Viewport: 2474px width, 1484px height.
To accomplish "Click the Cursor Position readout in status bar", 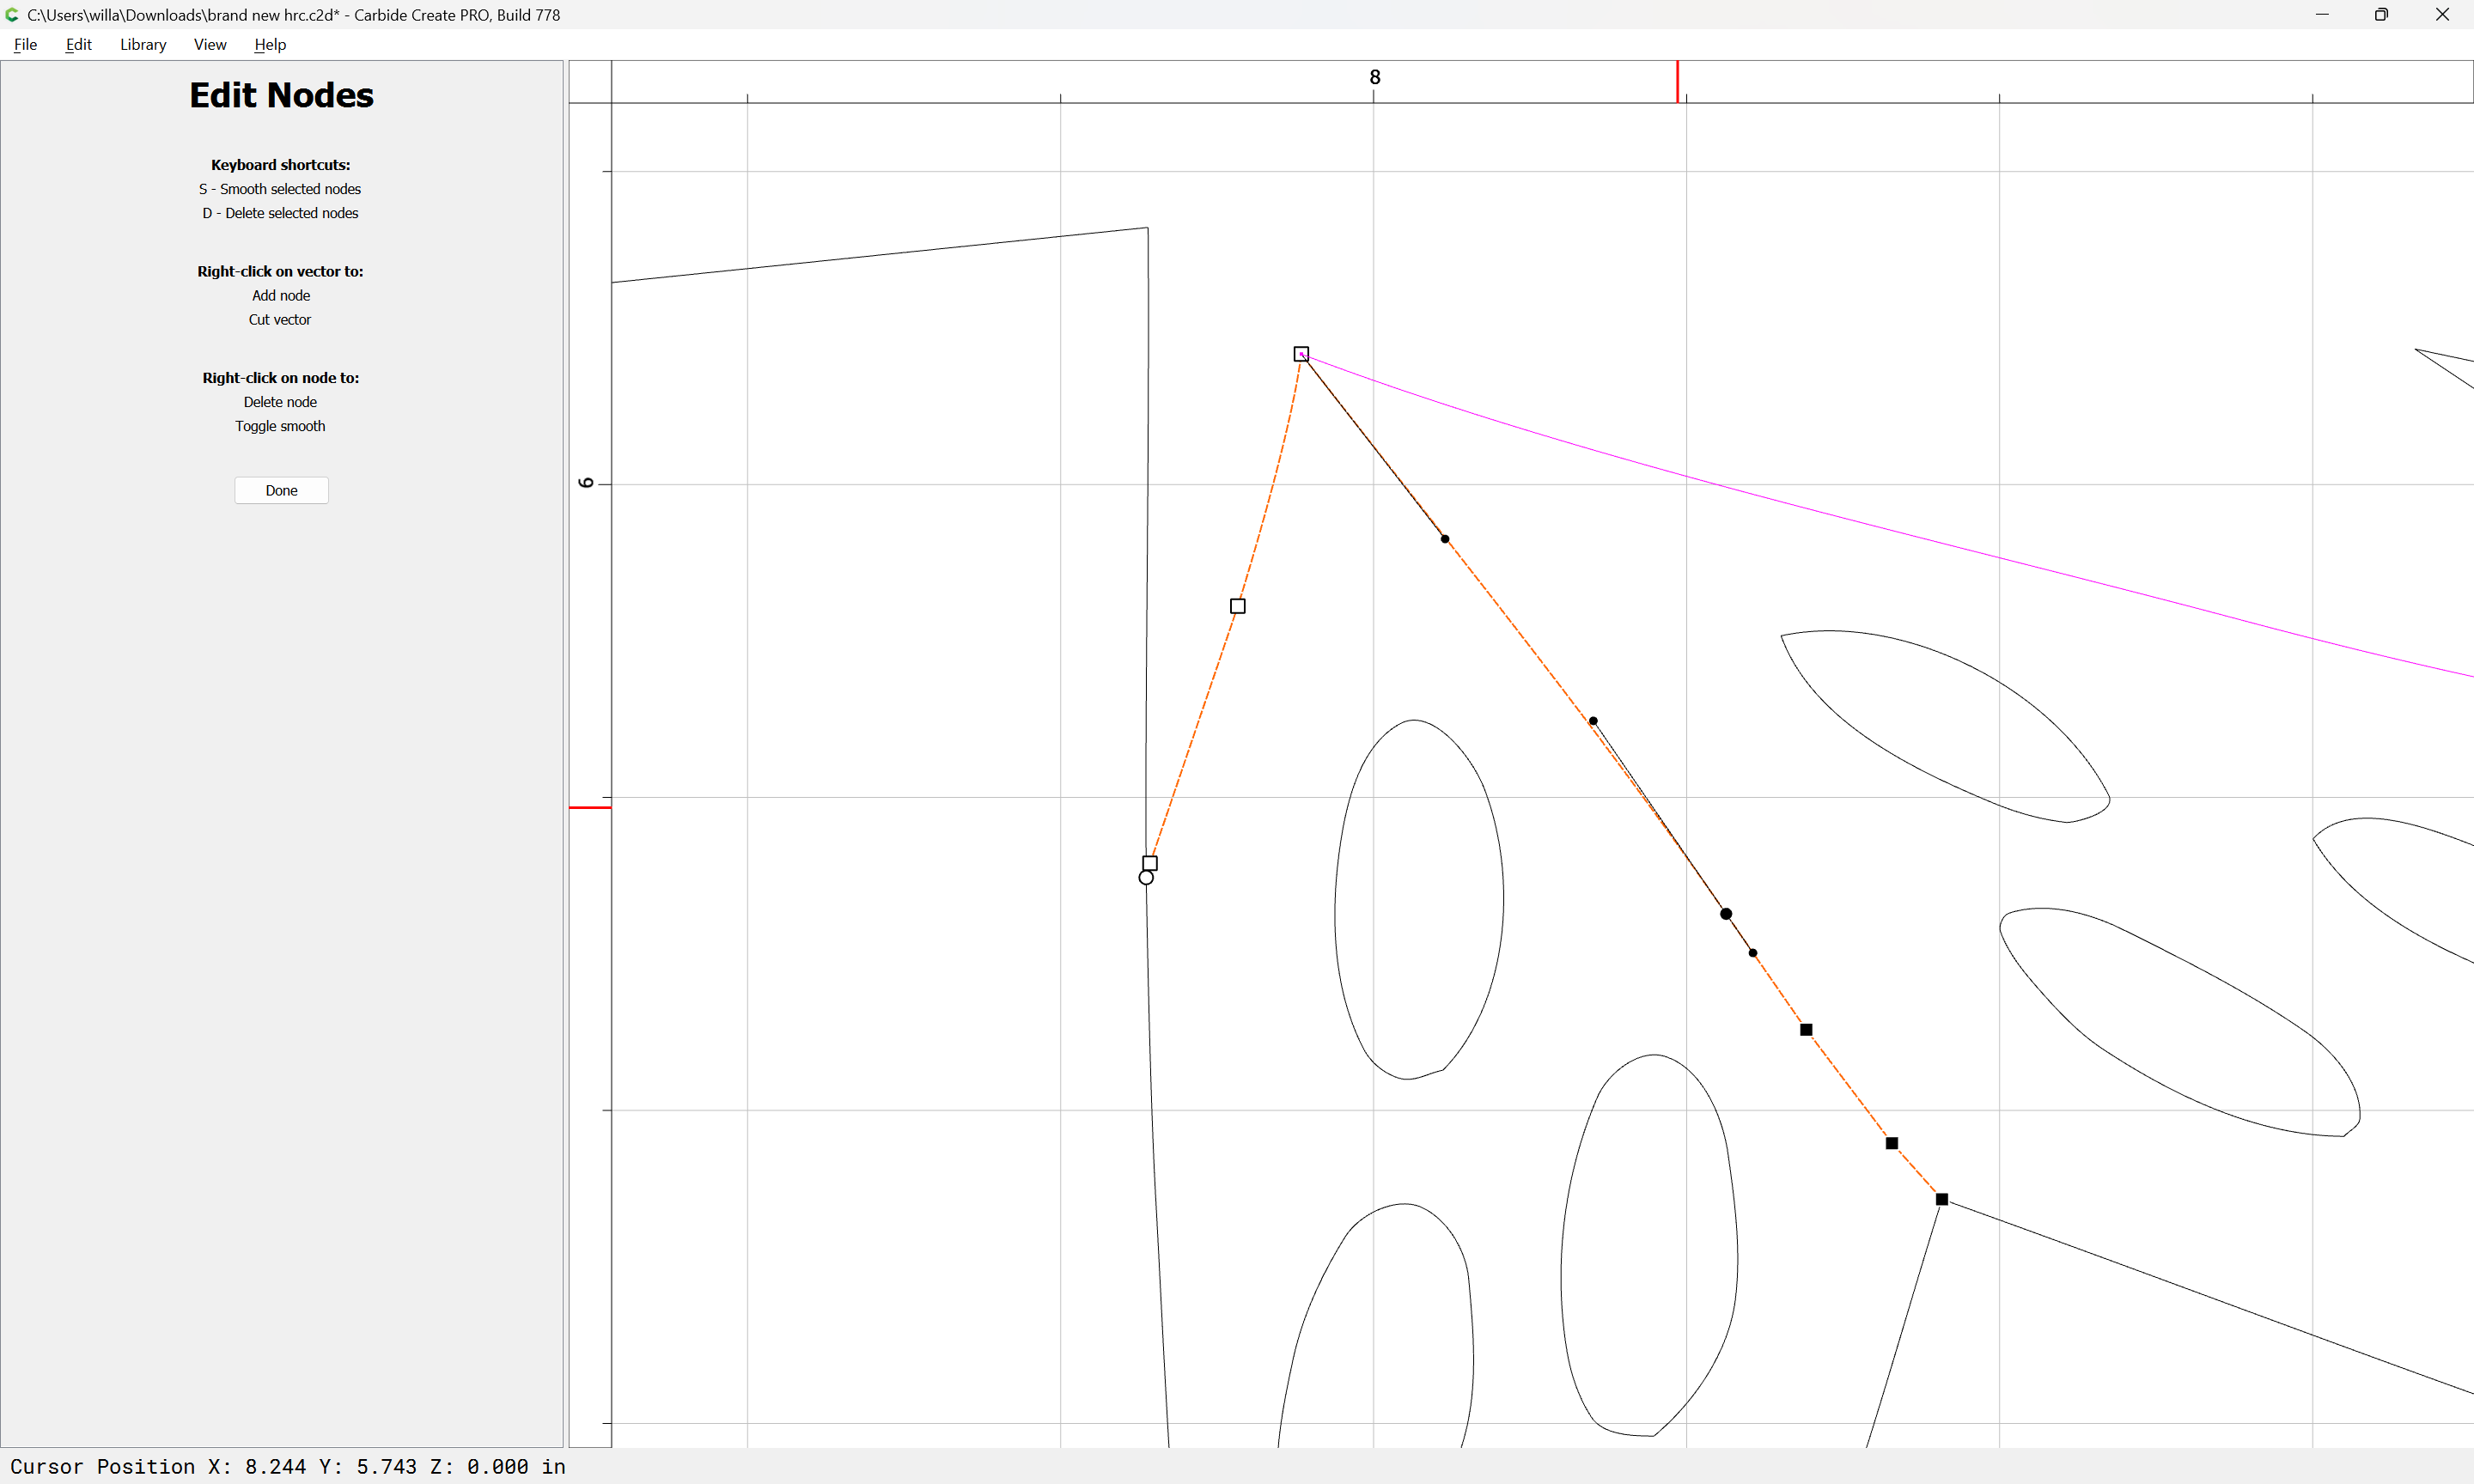I will tap(288, 1466).
